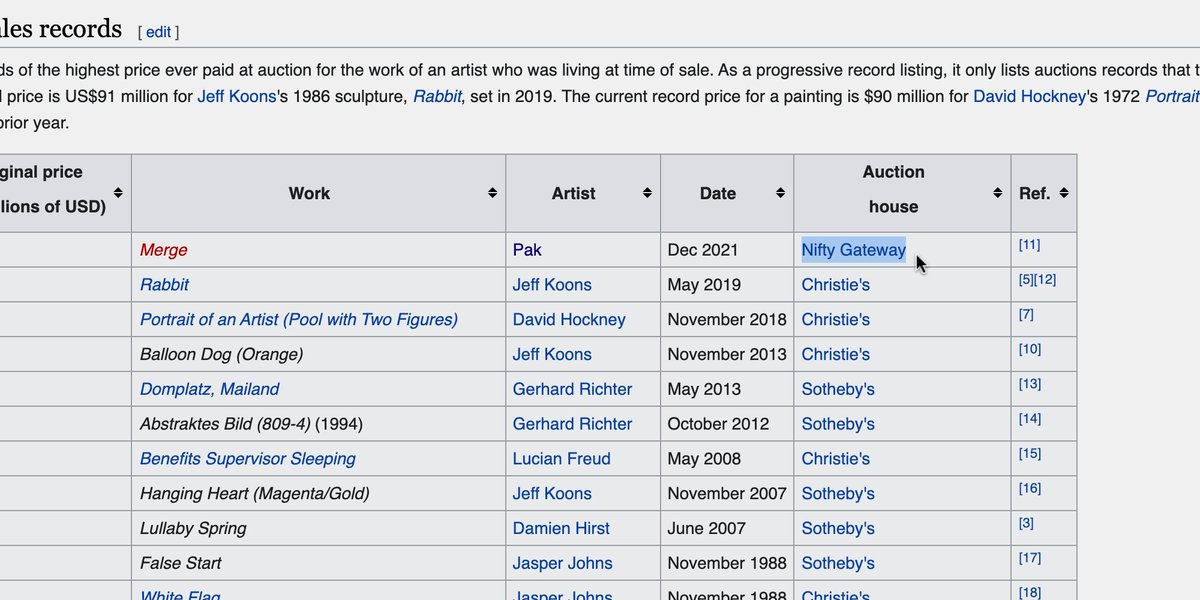Open Damien Hirst artist link
1200x600 pixels.
click(x=561, y=529)
